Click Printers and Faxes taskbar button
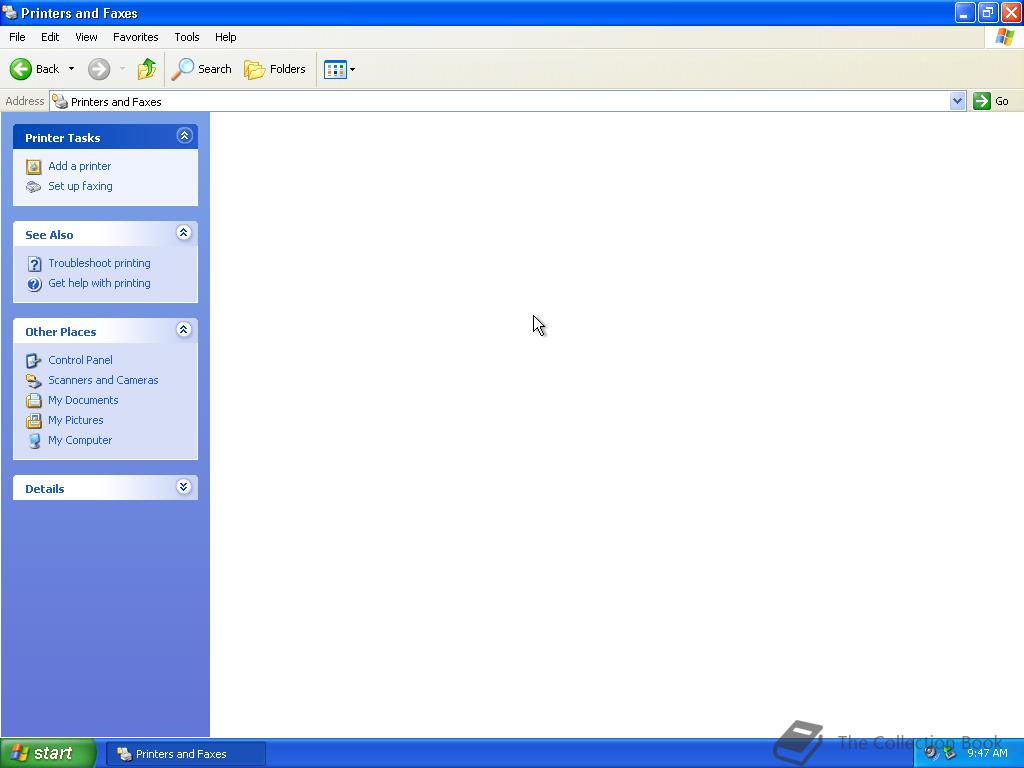 pos(185,754)
